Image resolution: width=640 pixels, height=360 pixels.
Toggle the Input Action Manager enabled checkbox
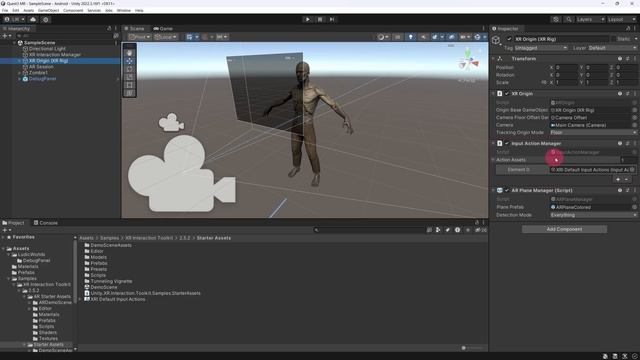coord(507,144)
